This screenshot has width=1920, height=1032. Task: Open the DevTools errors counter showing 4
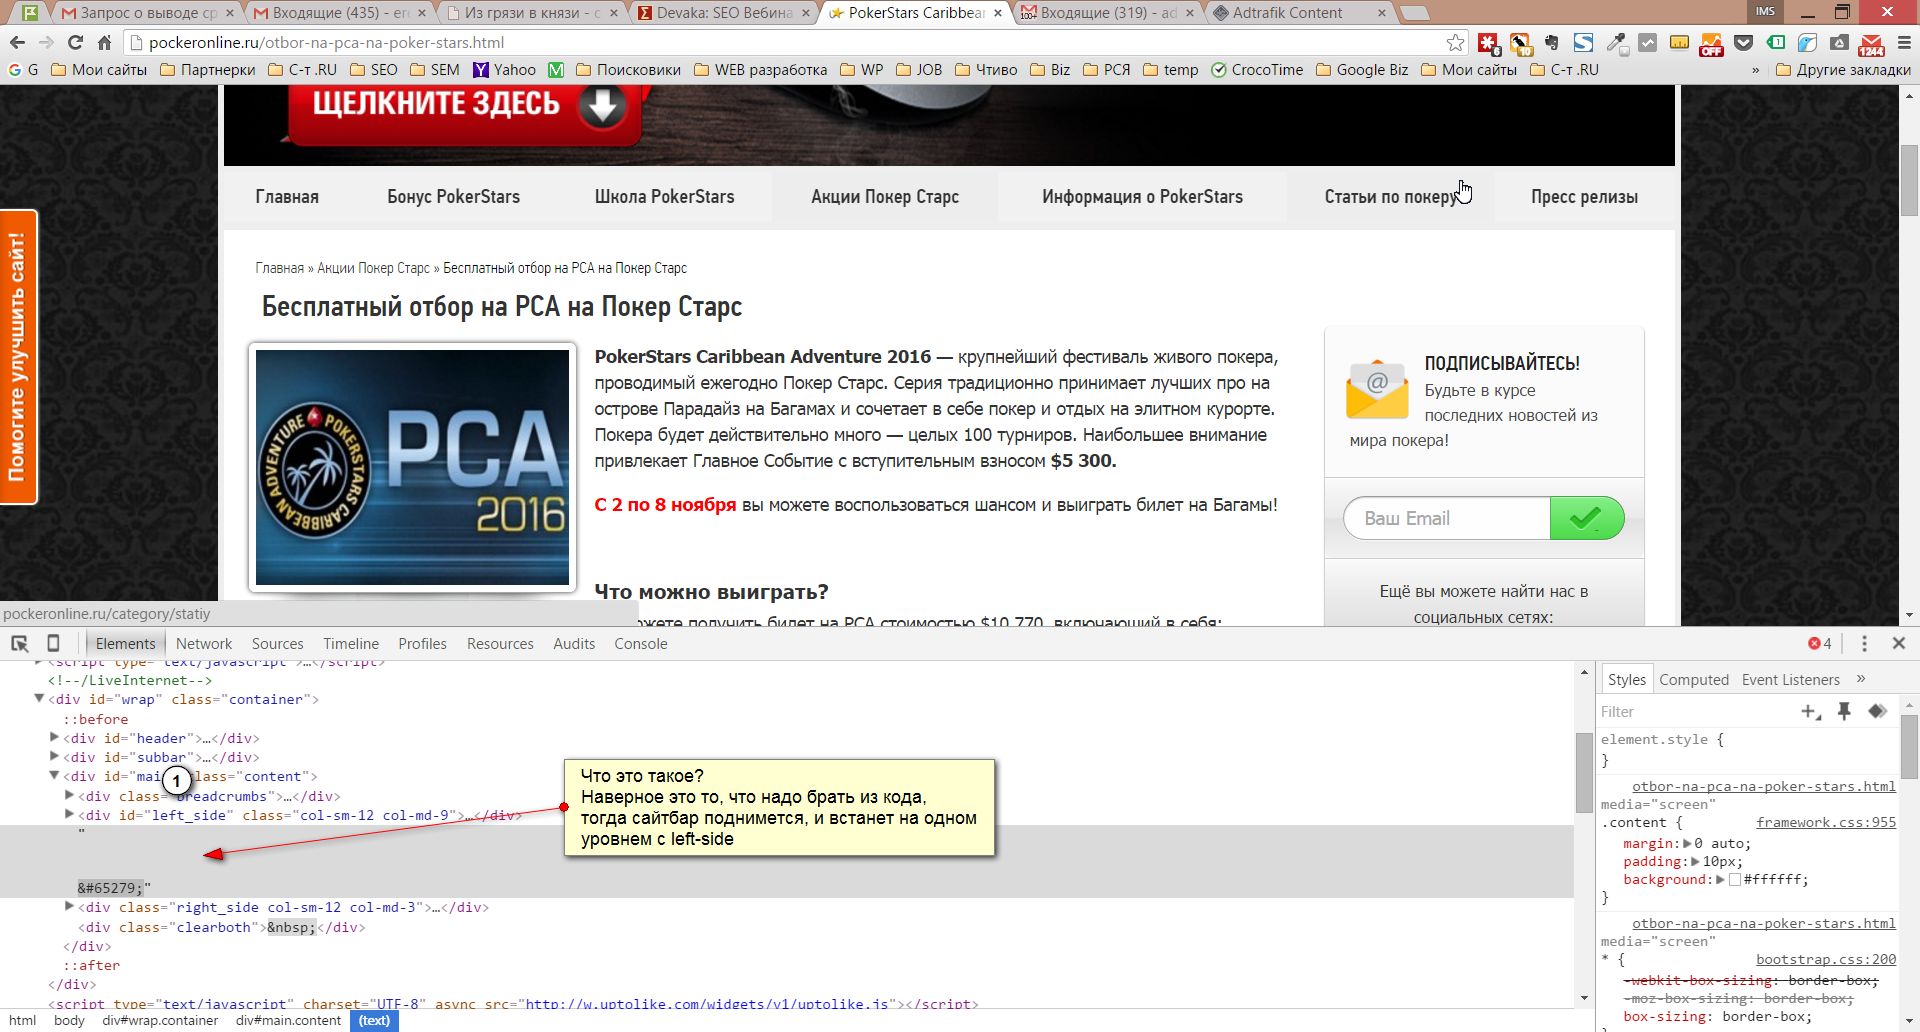(x=1820, y=644)
